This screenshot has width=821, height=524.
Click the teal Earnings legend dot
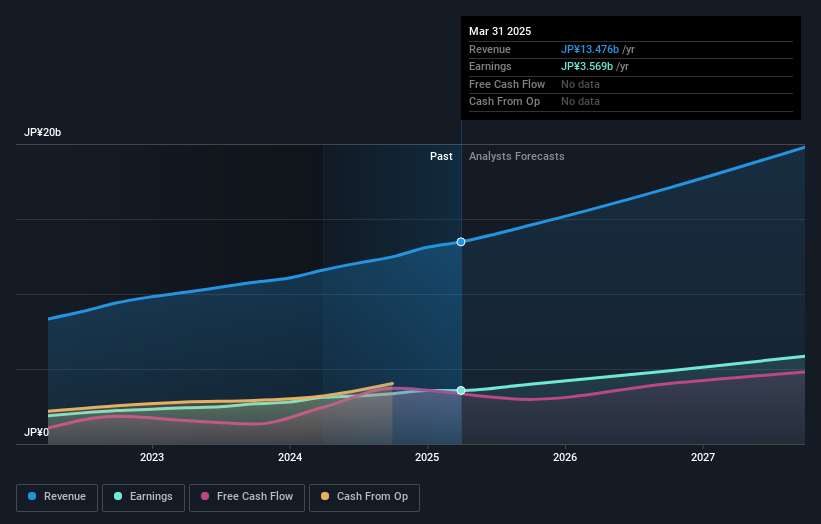tap(118, 496)
